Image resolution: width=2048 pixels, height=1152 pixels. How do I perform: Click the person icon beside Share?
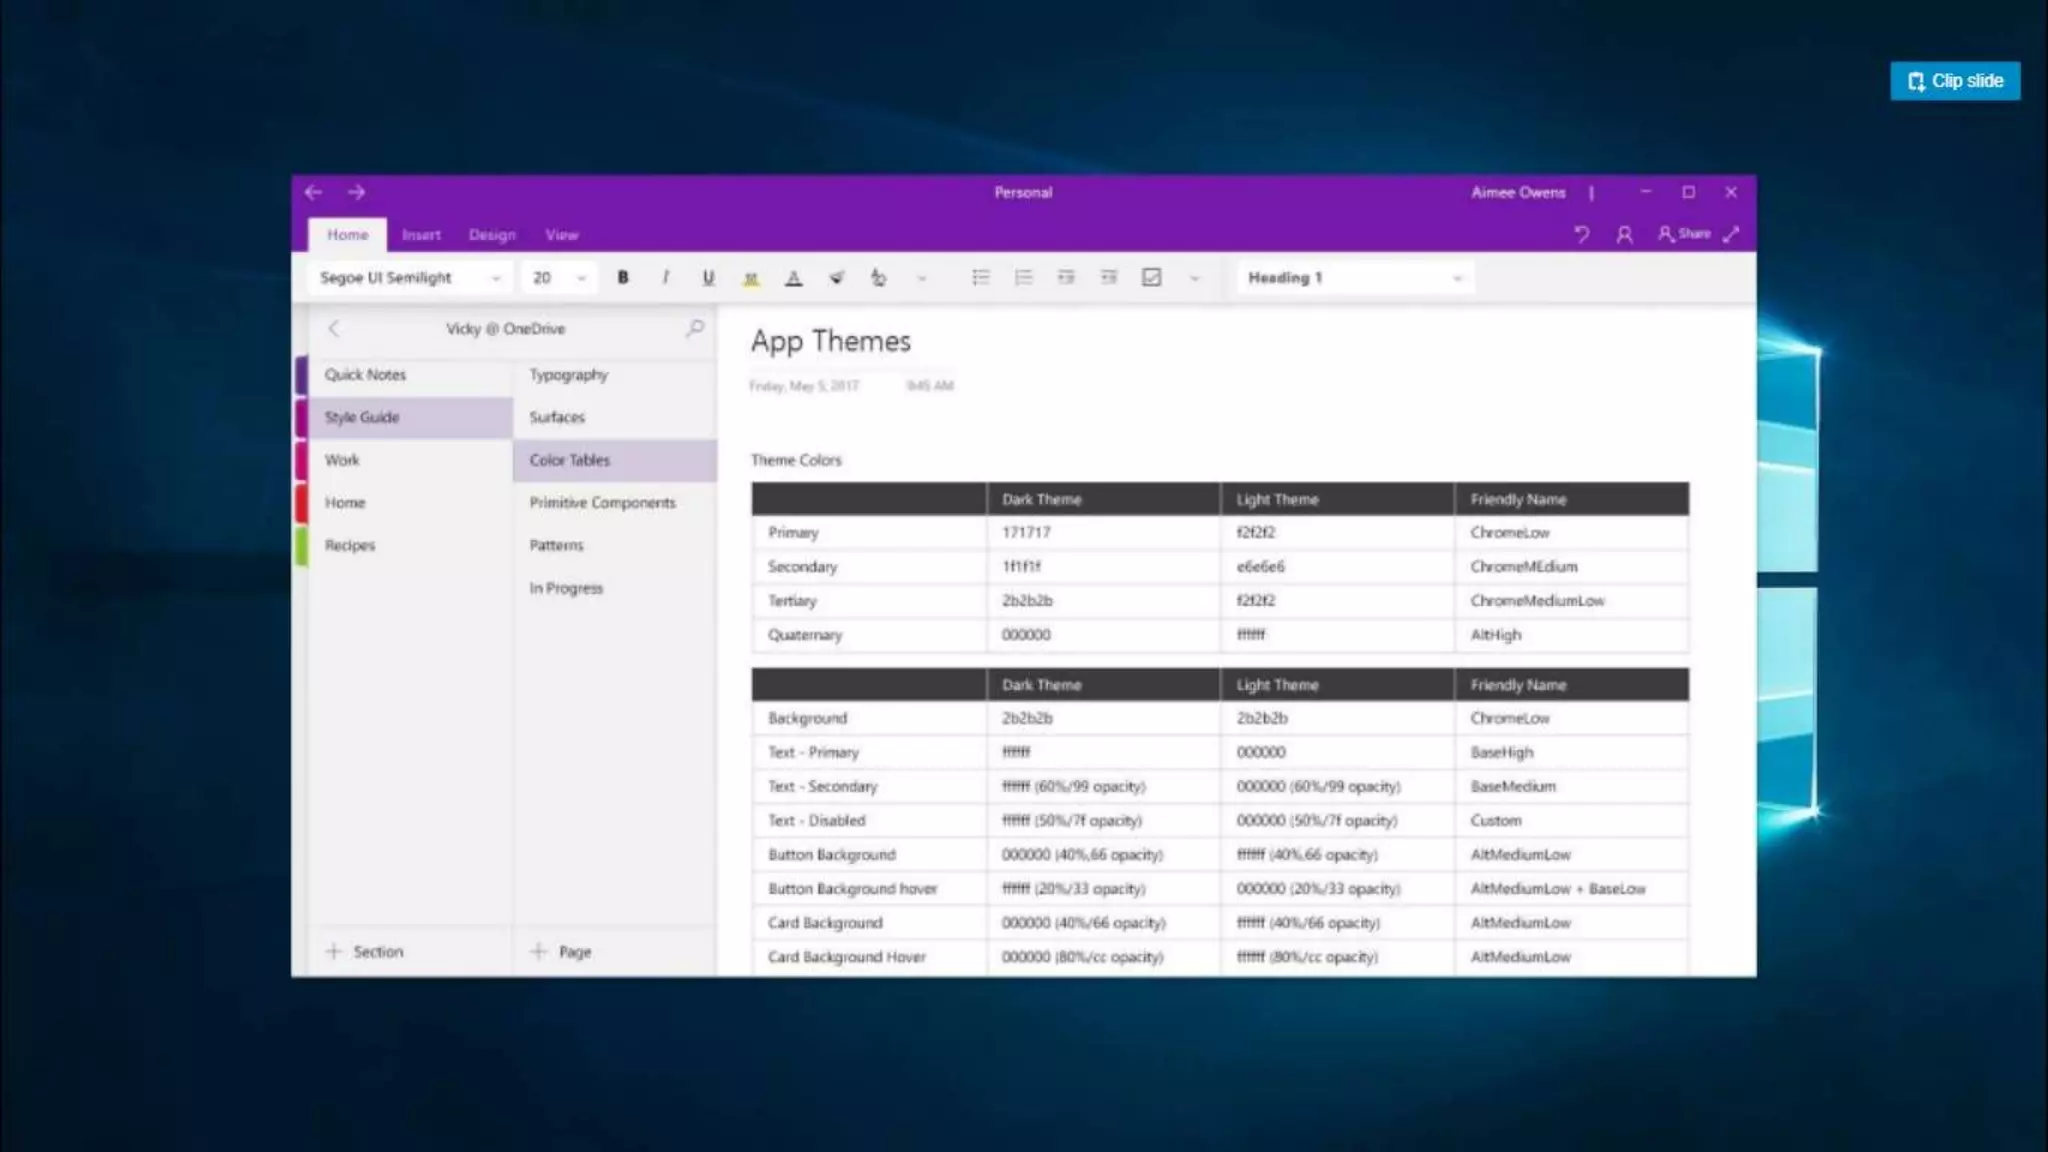[x=1624, y=234]
